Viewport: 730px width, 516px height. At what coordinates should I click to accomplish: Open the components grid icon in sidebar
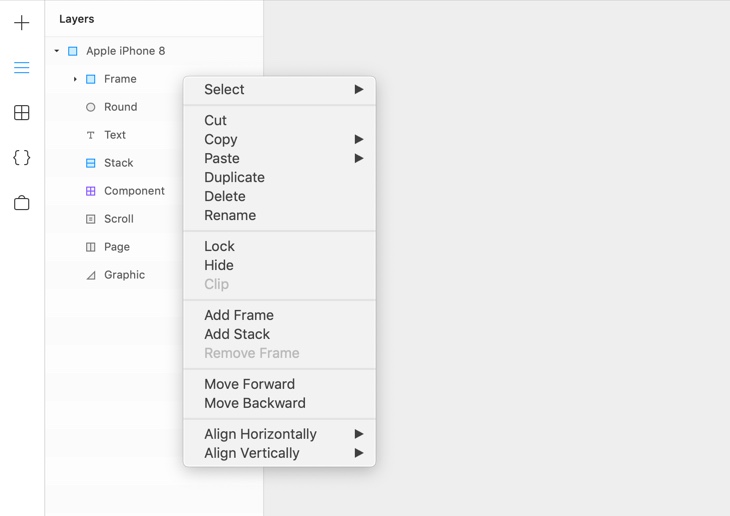pos(22,113)
